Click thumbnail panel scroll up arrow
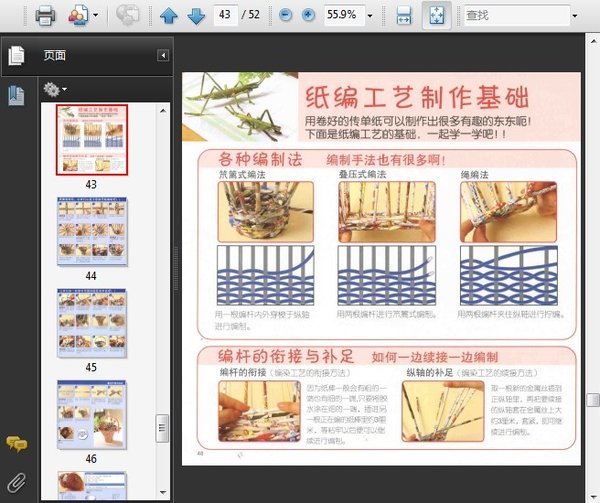The image size is (600, 503). click(163, 111)
